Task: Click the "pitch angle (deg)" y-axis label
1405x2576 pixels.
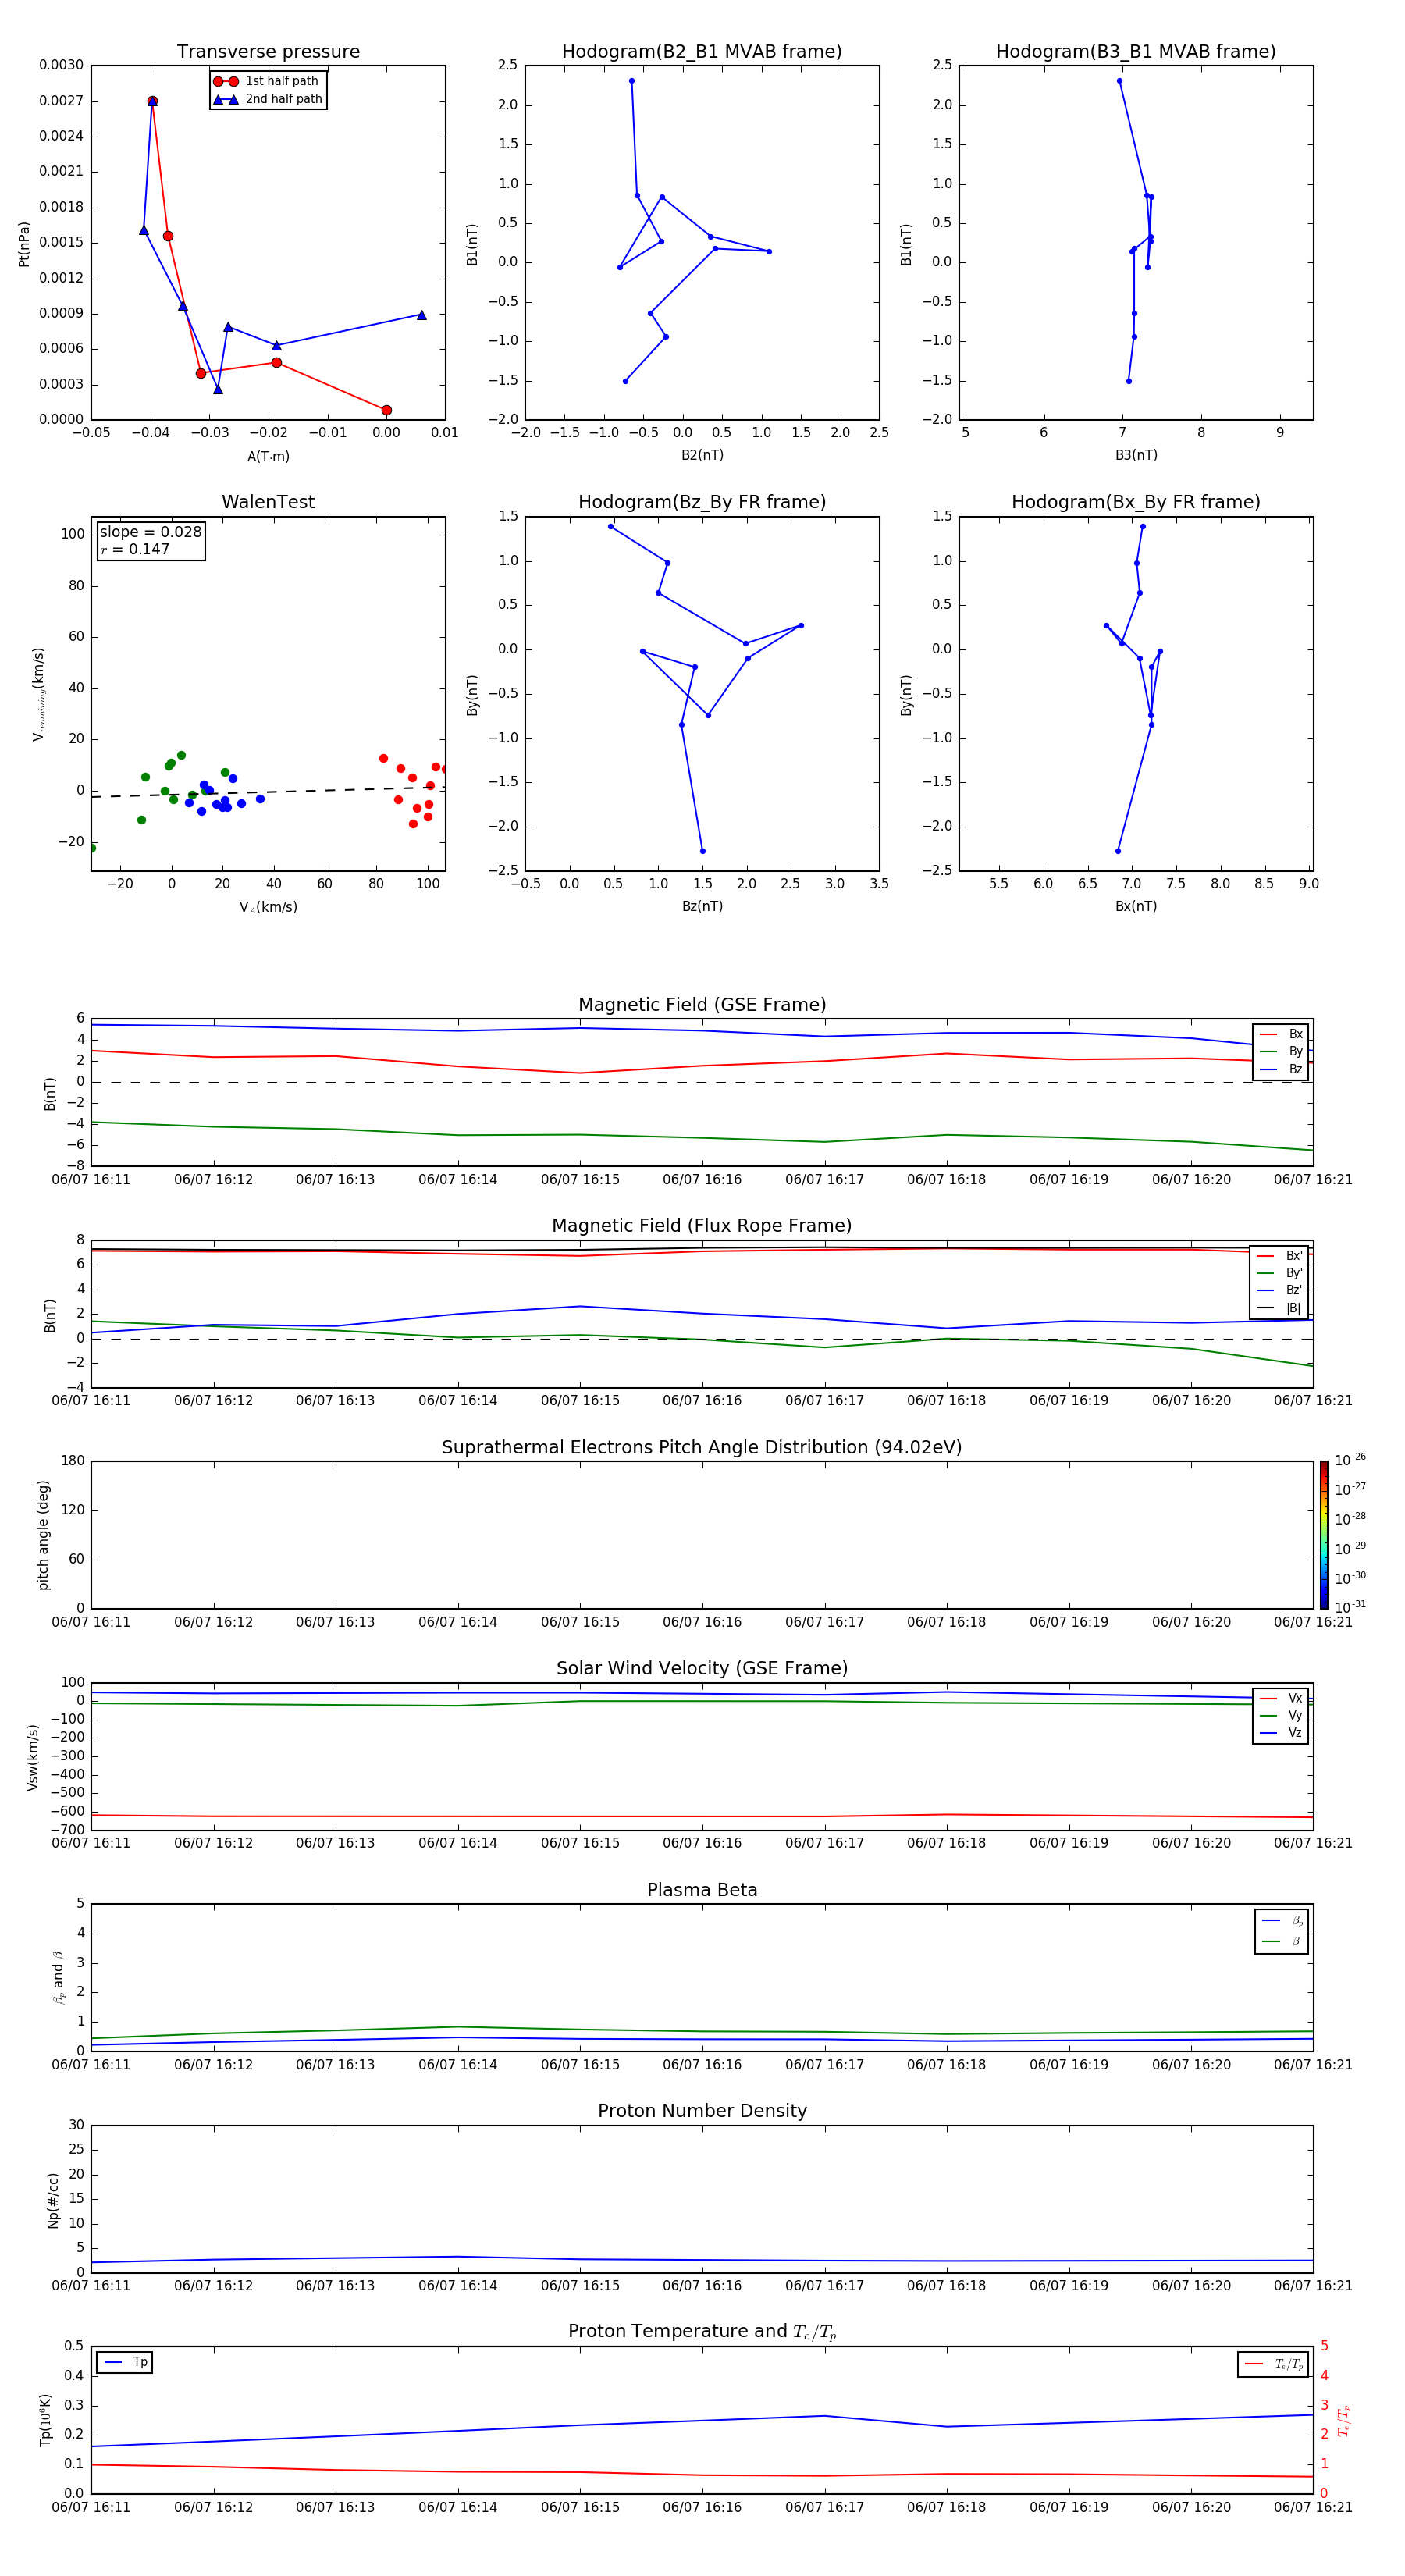Action: click(x=43, y=1535)
